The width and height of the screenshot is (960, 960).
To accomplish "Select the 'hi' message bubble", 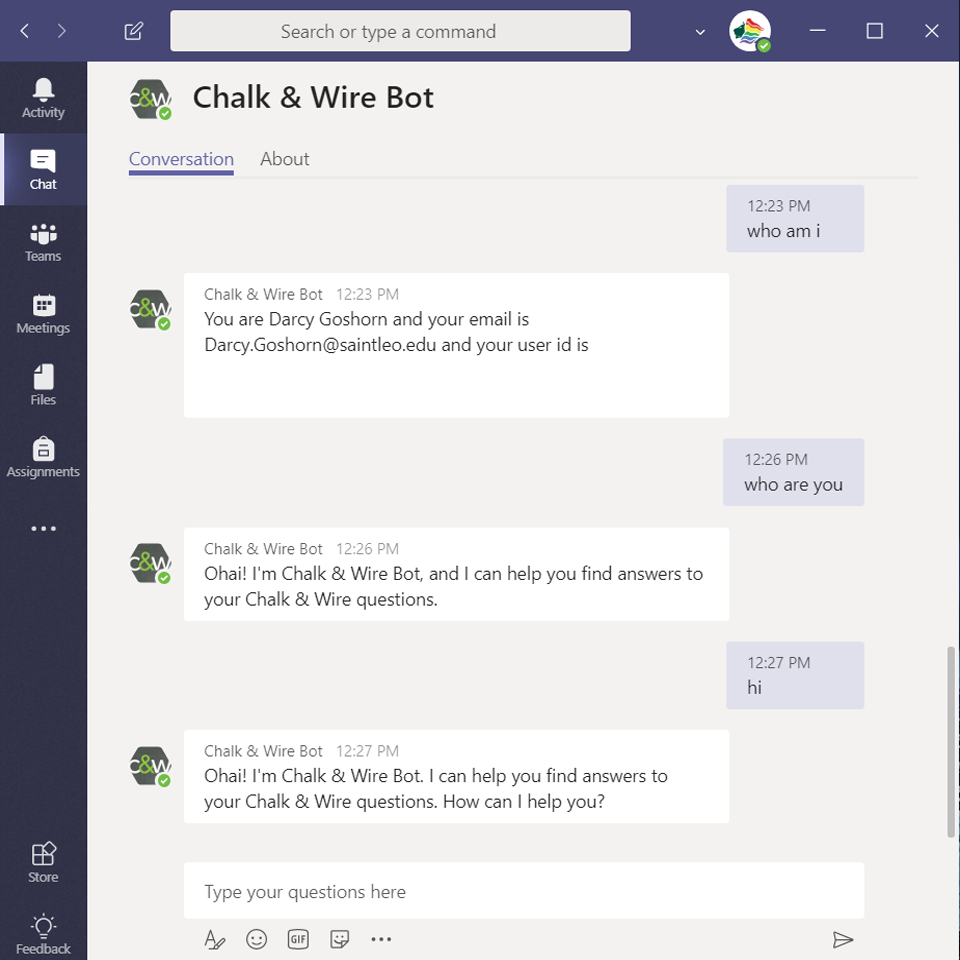I will [x=795, y=675].
